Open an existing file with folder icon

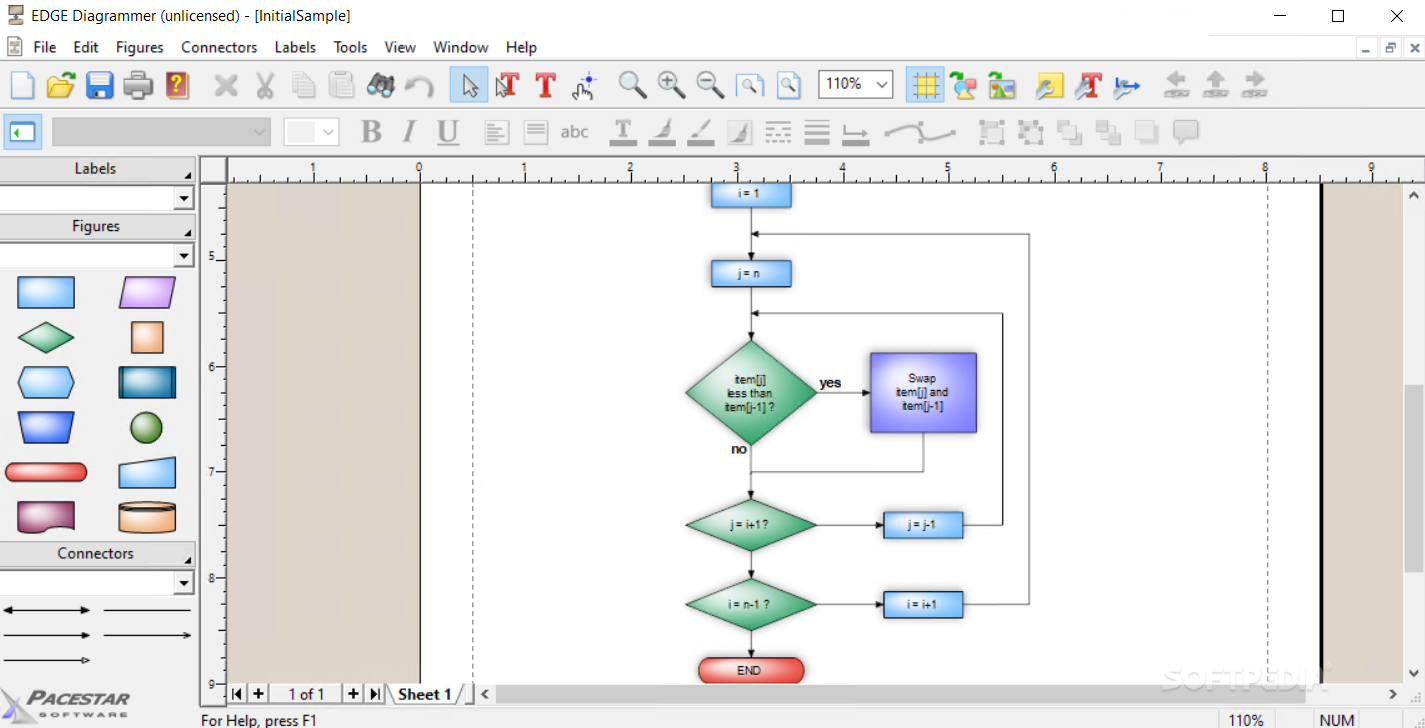61,85
